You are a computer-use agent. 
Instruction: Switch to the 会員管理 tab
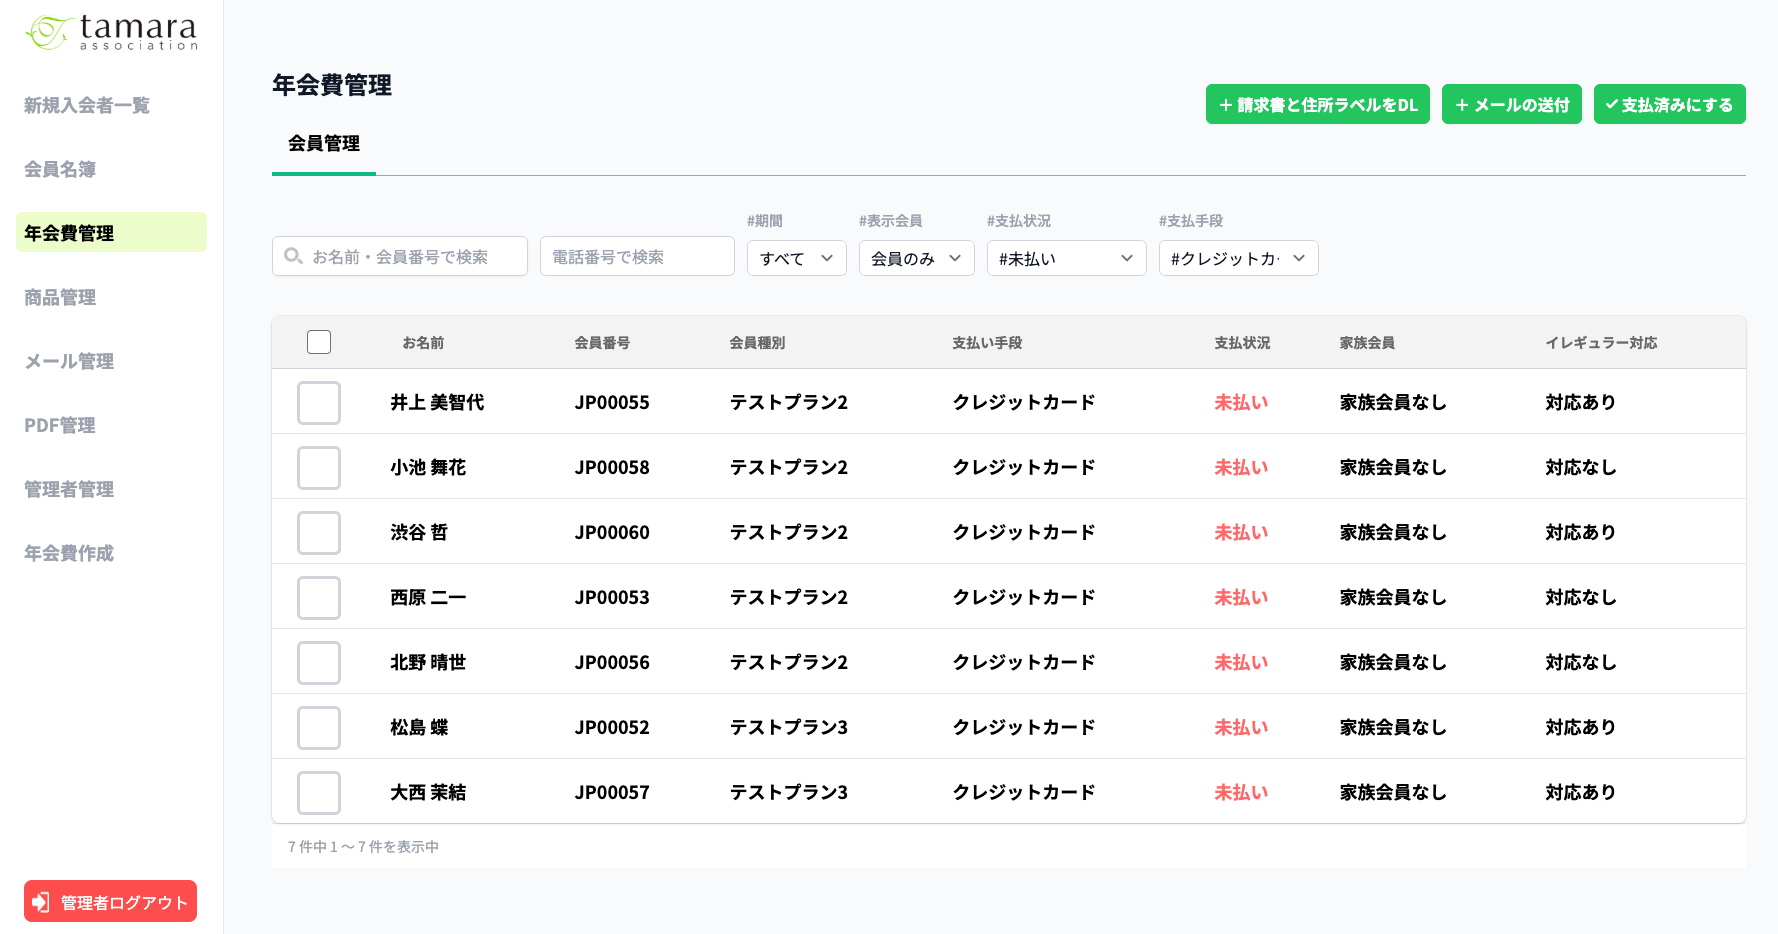click(324, 144)
